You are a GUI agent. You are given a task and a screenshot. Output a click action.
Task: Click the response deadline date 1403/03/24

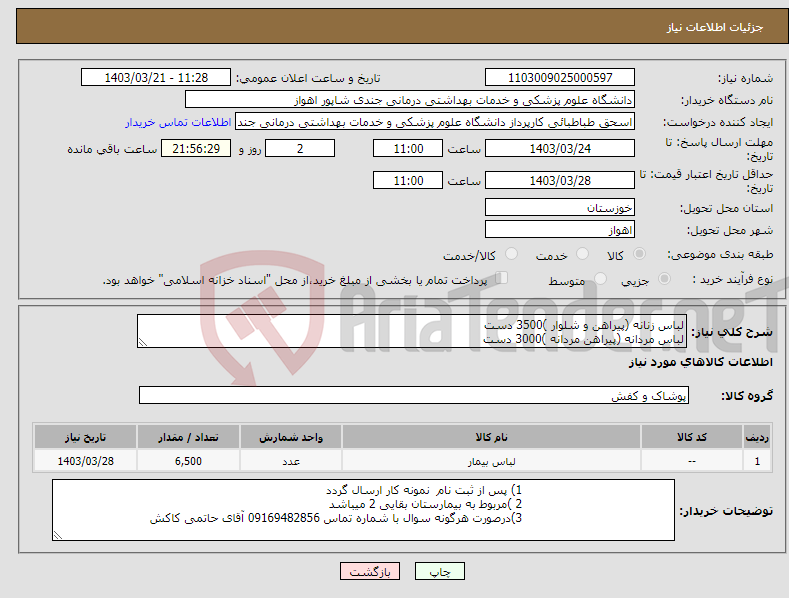coord(560,148)
